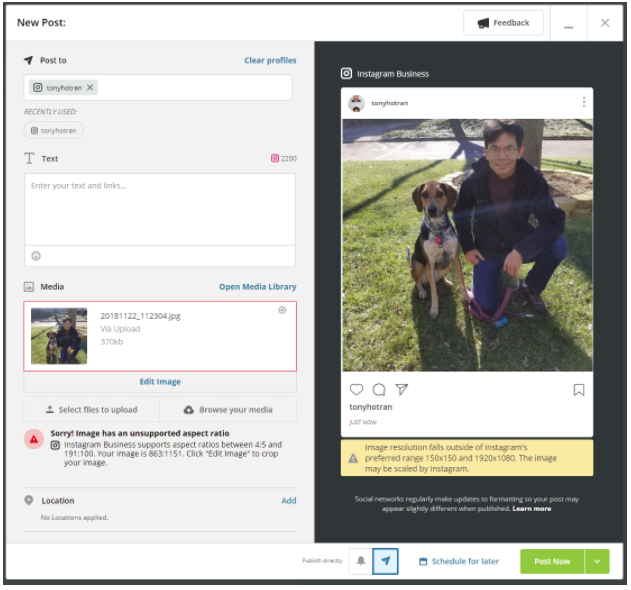Screen dimensions: 631x590
Task: Click inside the post text input area
Action: click(x=160, y=208)
